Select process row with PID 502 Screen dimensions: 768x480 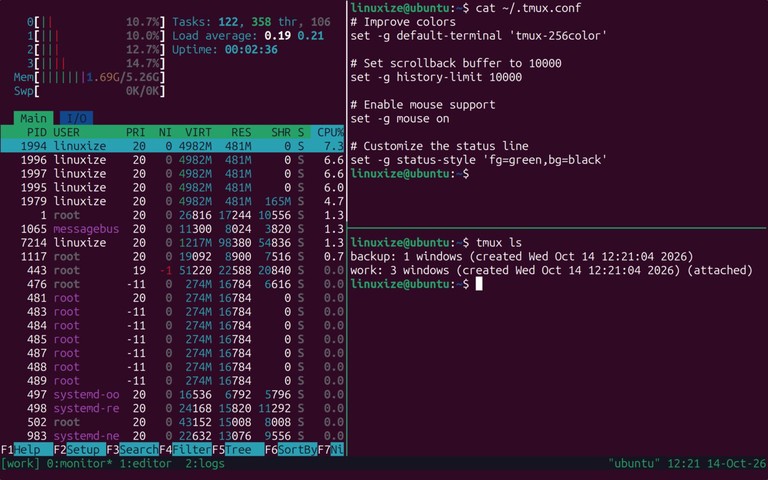[172, 422]
